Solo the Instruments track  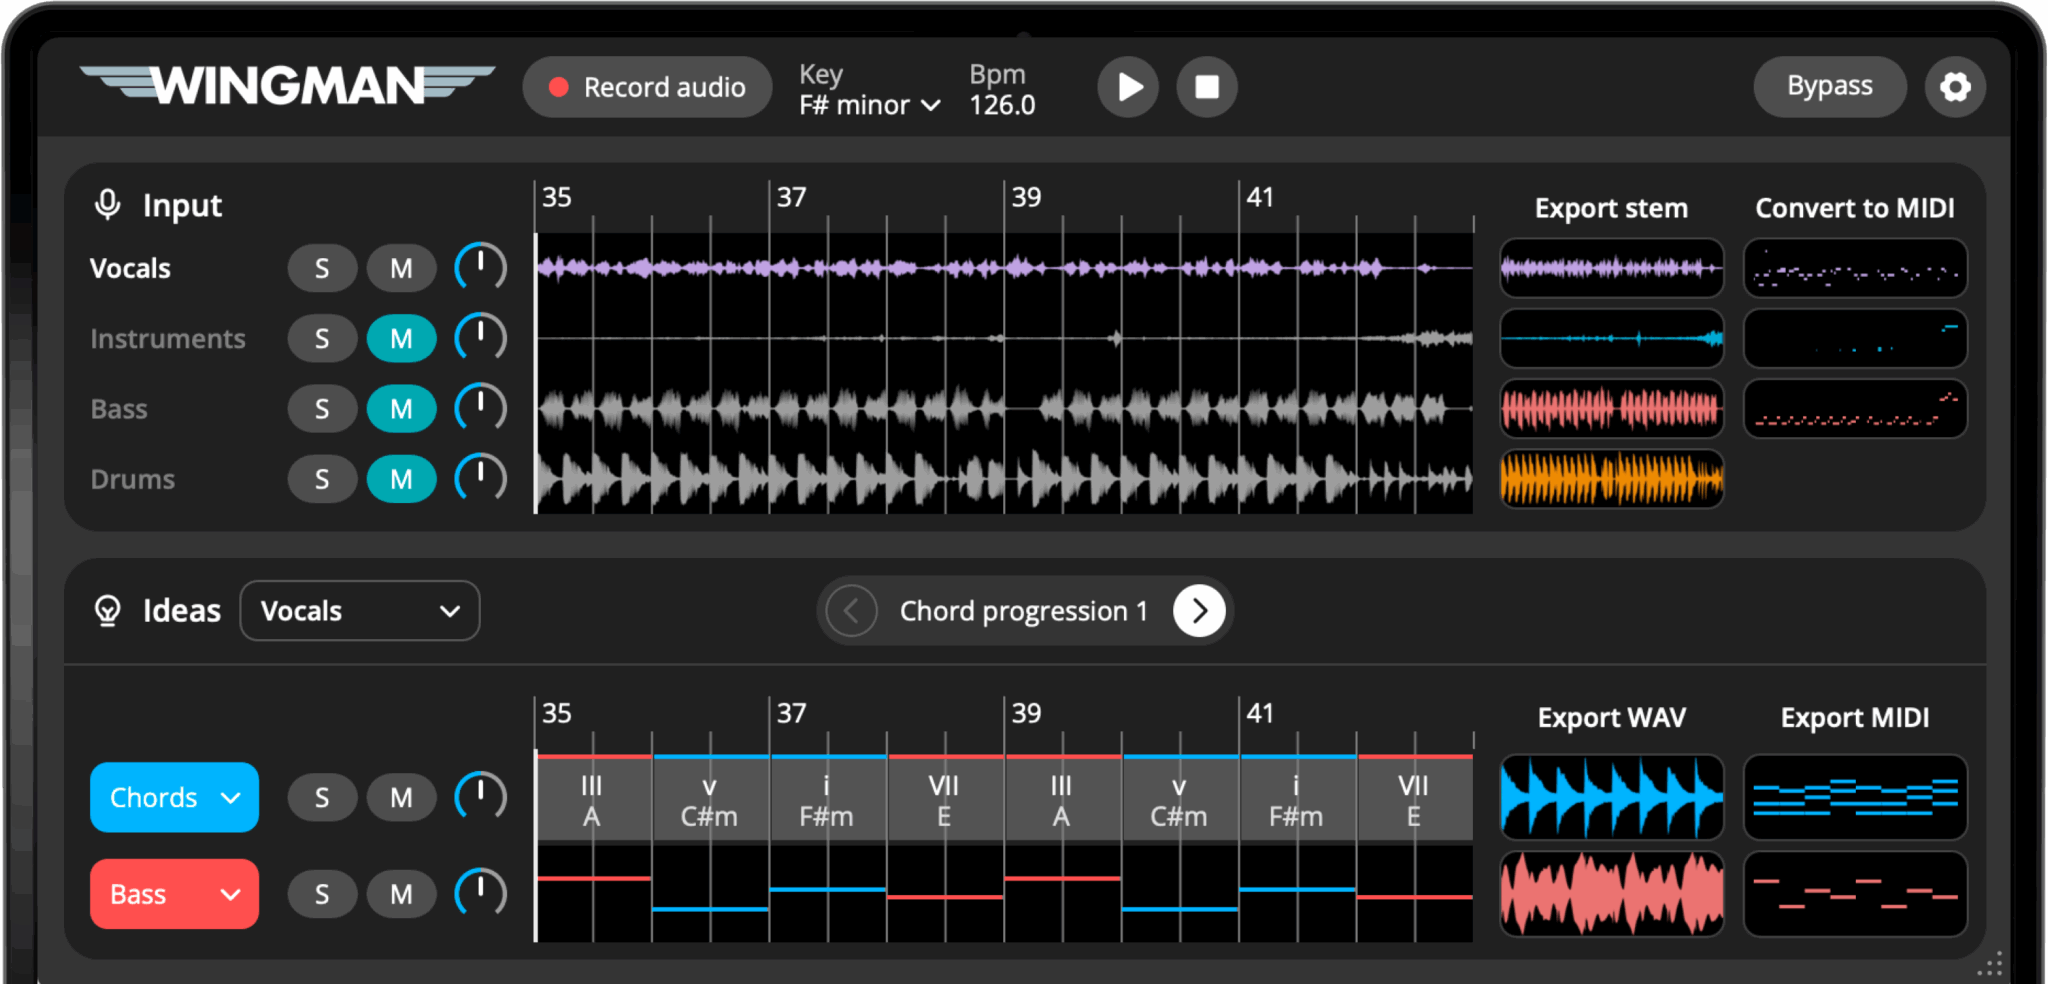pyautogui.click(x=322, y=339)
